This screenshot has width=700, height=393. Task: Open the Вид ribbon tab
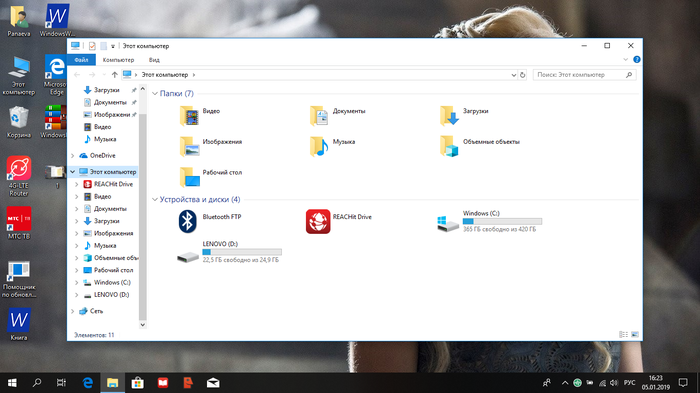click(x=154, y=59)
